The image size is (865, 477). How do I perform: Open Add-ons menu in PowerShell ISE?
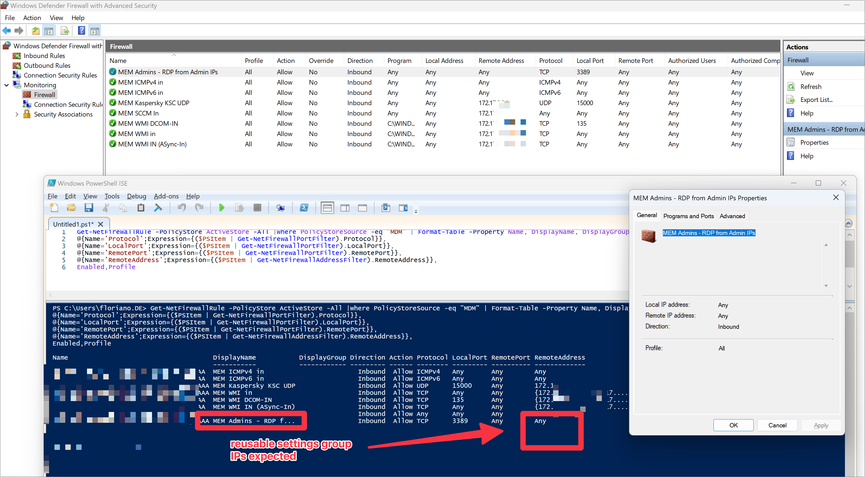coord(166,196)
